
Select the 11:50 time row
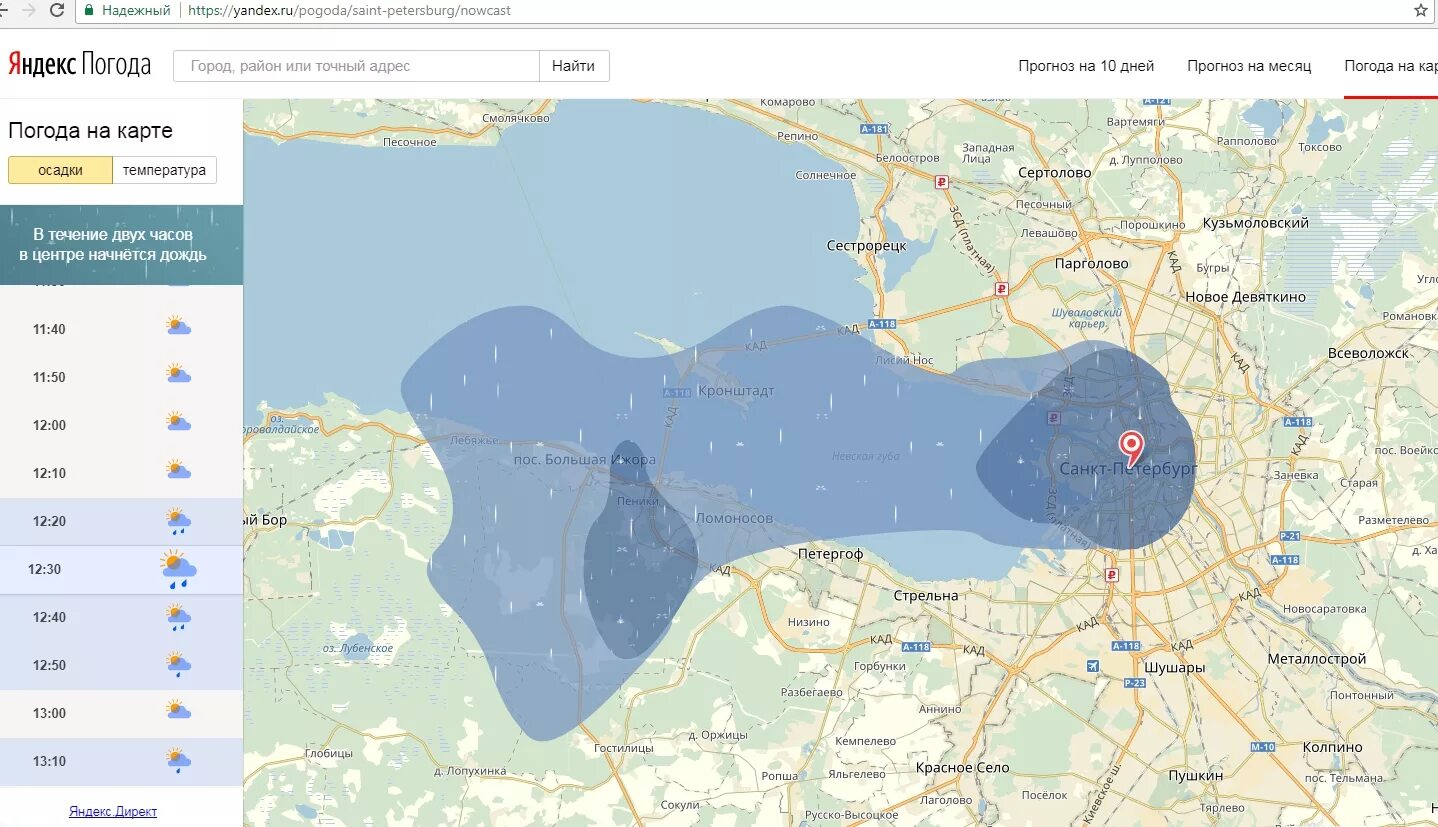[x=121, y=377]
